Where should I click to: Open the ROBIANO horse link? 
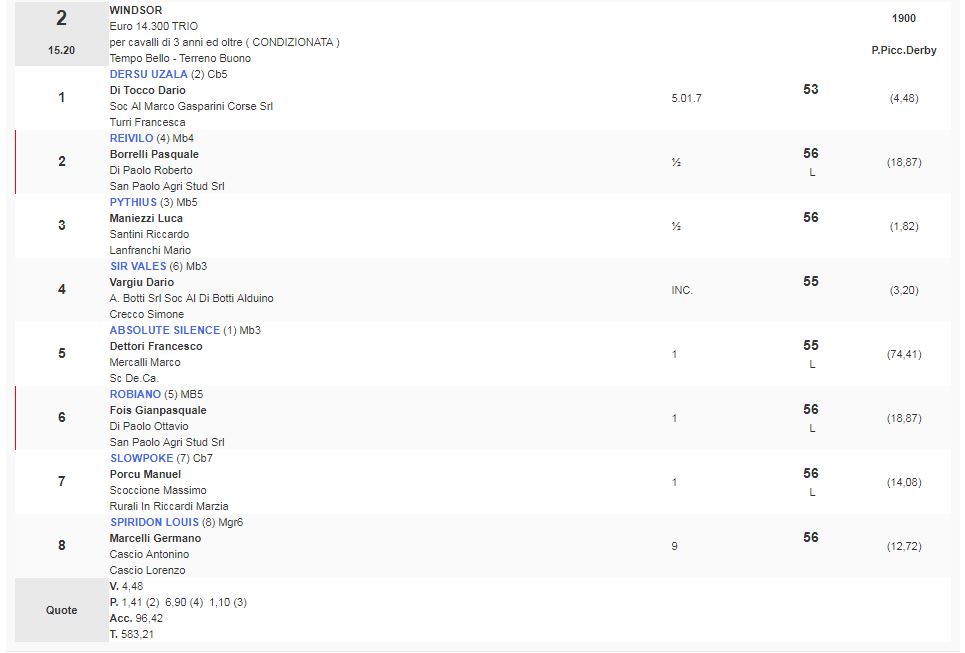pyautogui.click(x=135, y=394)
